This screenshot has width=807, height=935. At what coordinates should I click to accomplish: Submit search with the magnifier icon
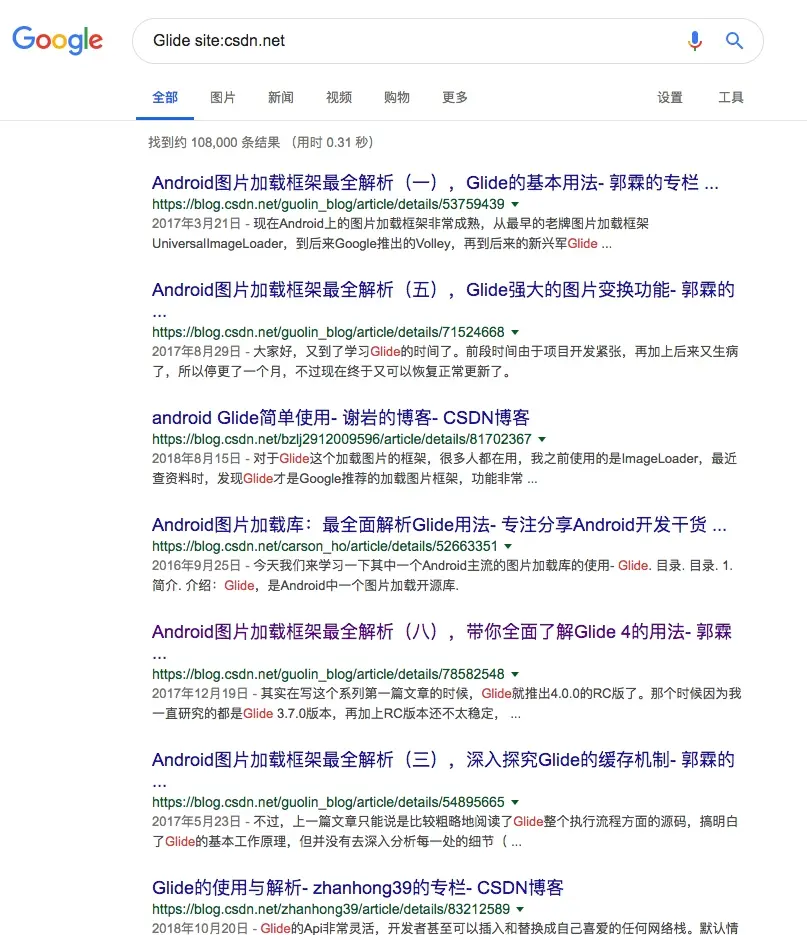point(734,41)
